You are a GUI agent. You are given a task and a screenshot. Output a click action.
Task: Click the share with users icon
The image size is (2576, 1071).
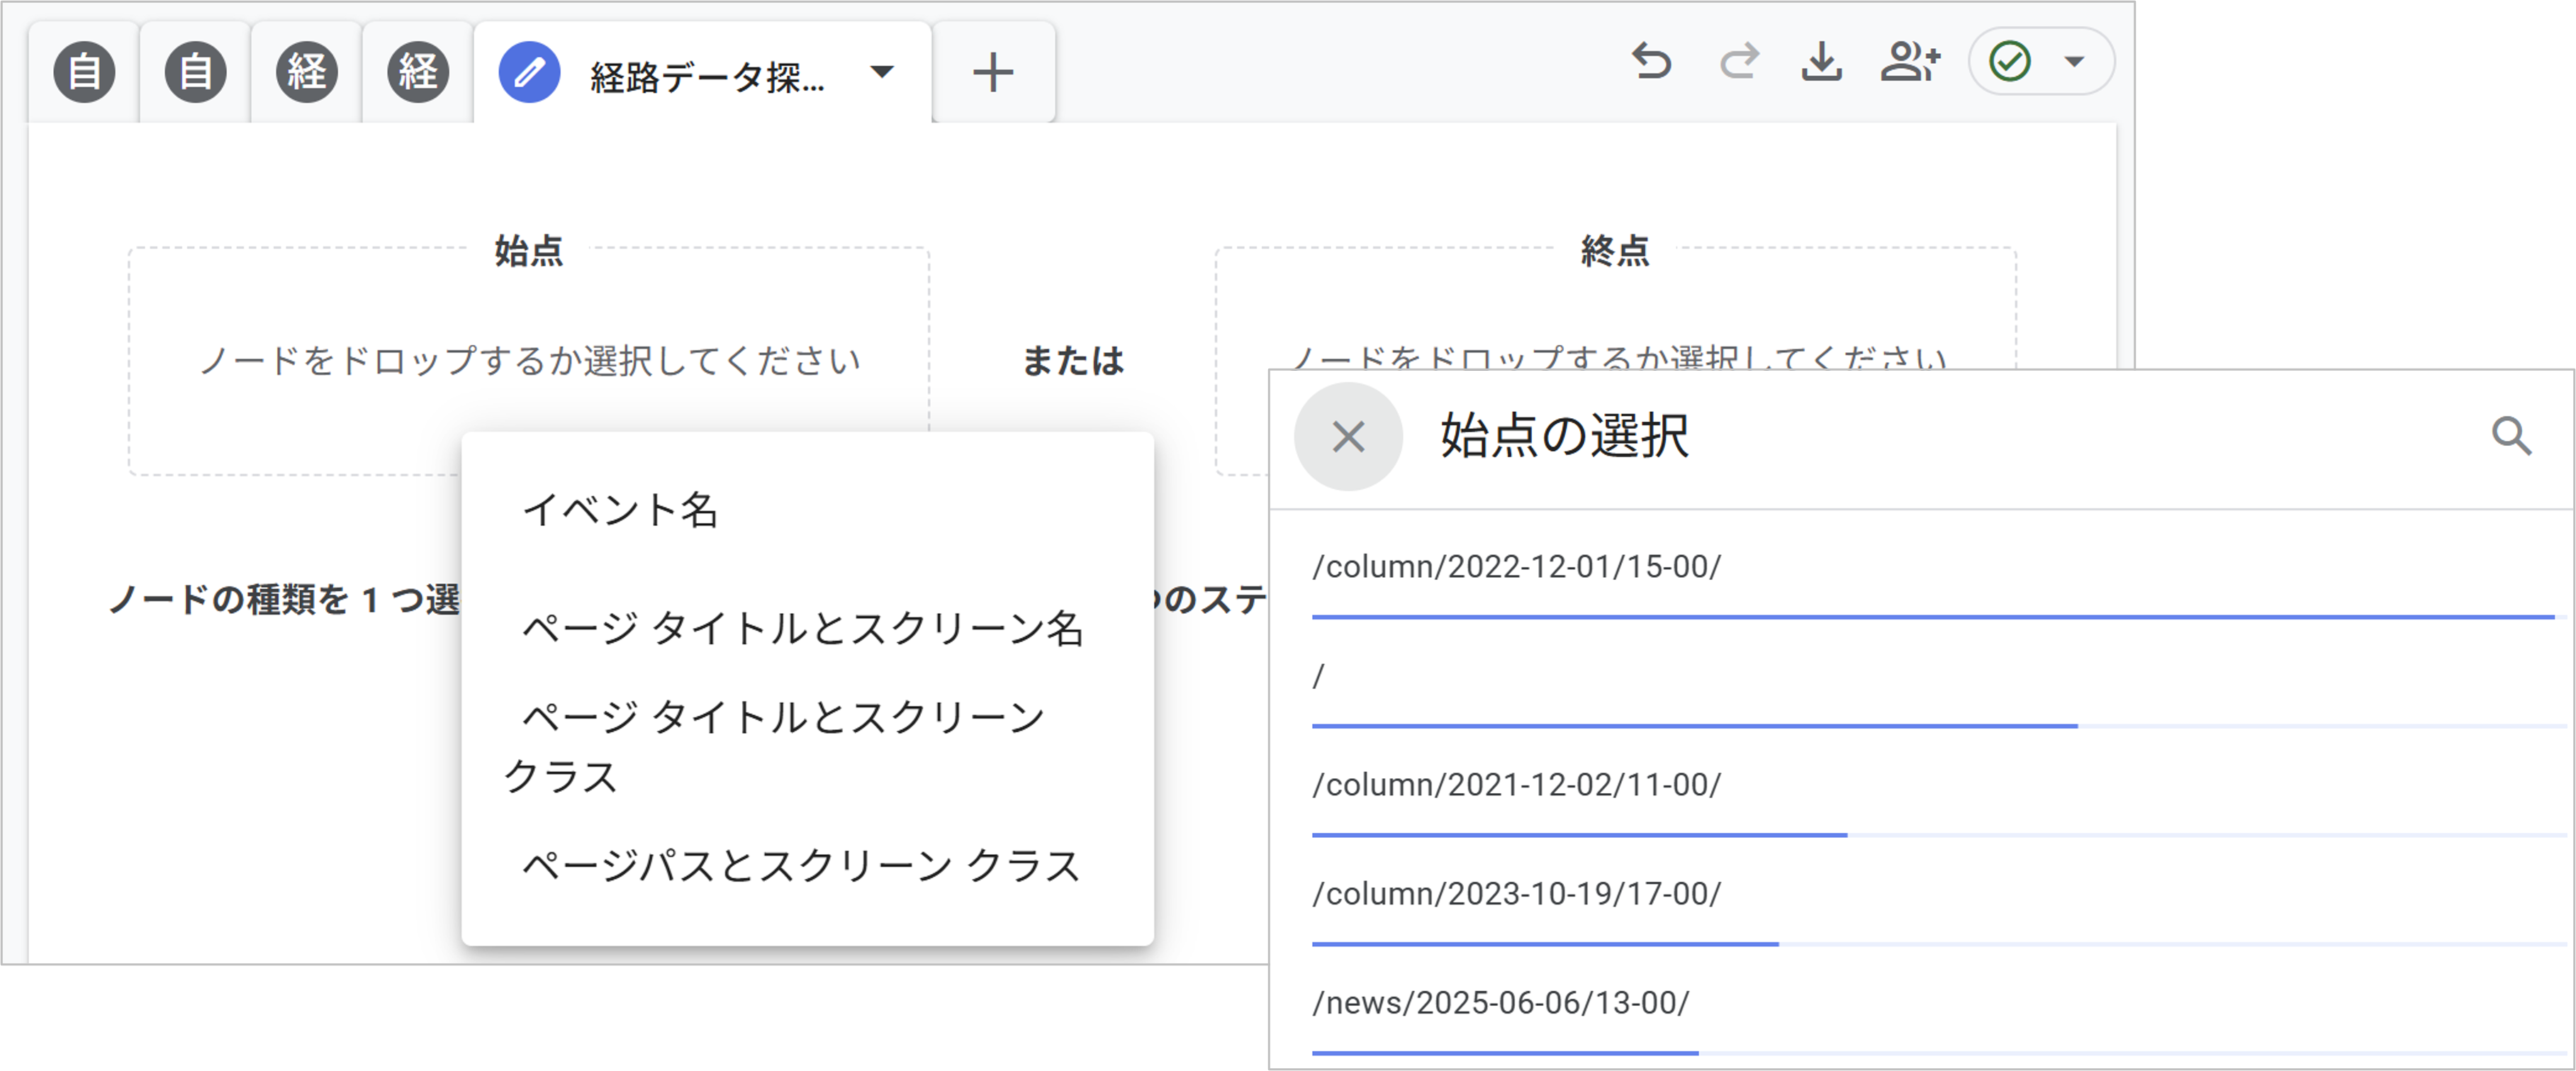pyautogui.click(x=1910, y=62)
